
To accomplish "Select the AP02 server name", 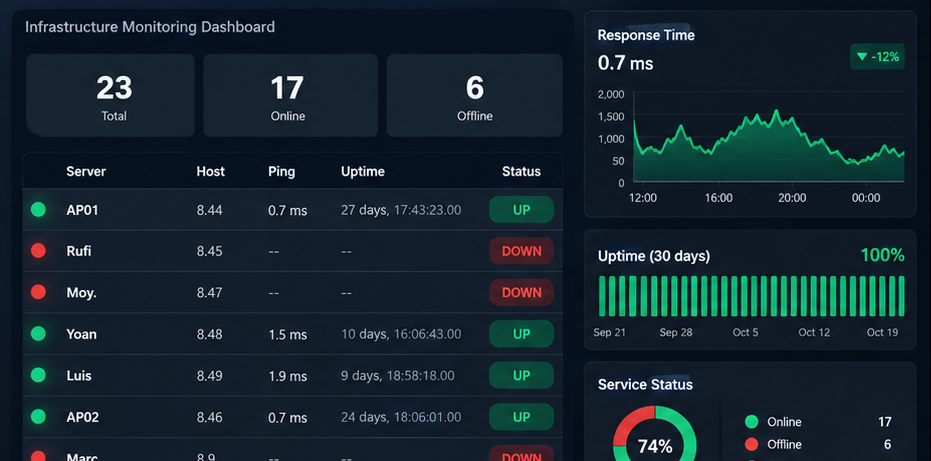I will [83, 417].
